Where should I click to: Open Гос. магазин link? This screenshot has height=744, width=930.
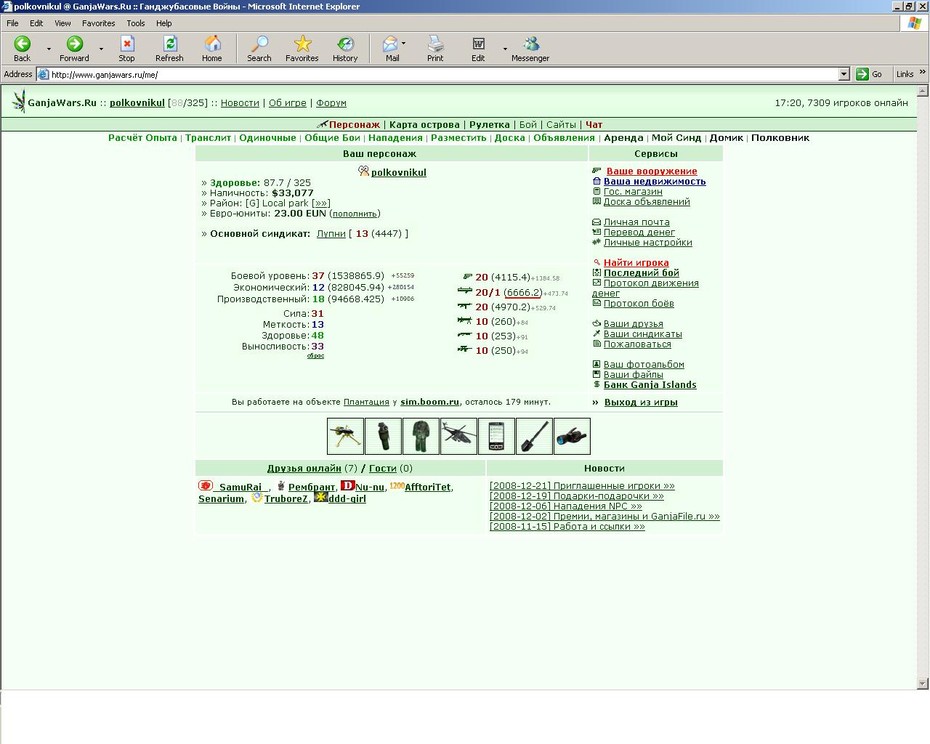click(633, 192)
